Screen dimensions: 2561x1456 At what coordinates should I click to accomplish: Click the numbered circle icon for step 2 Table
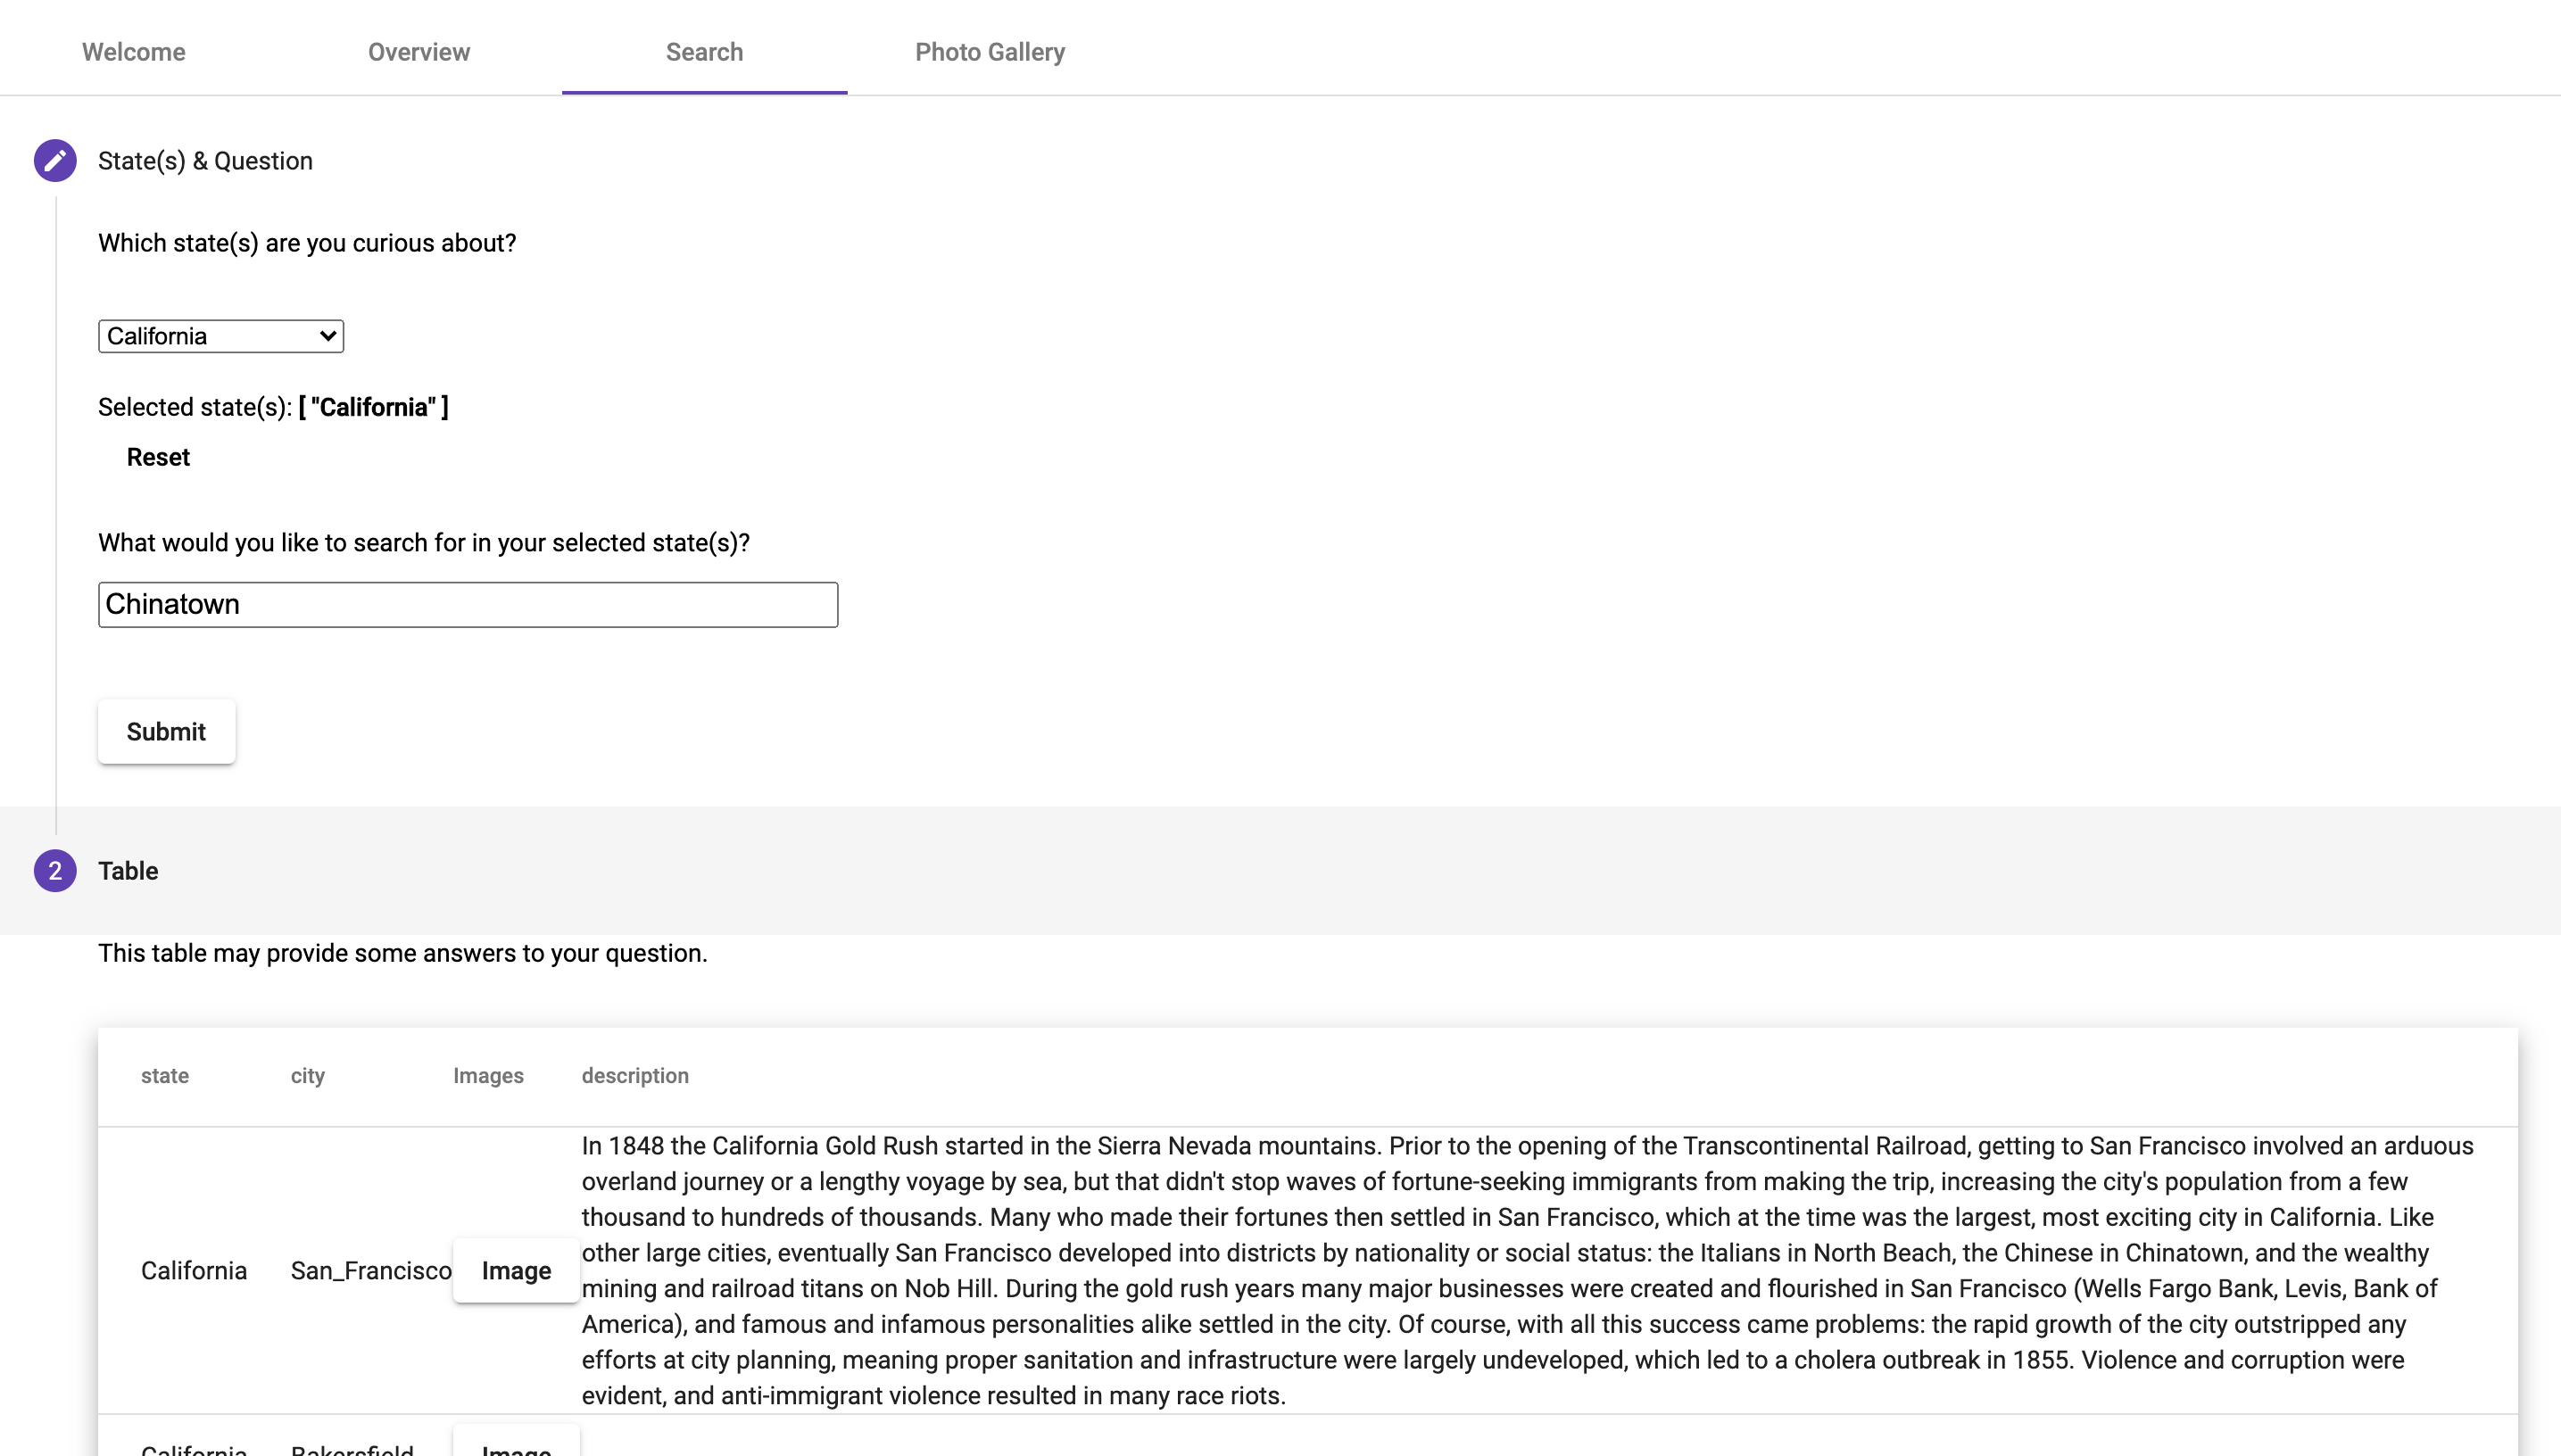55,870
